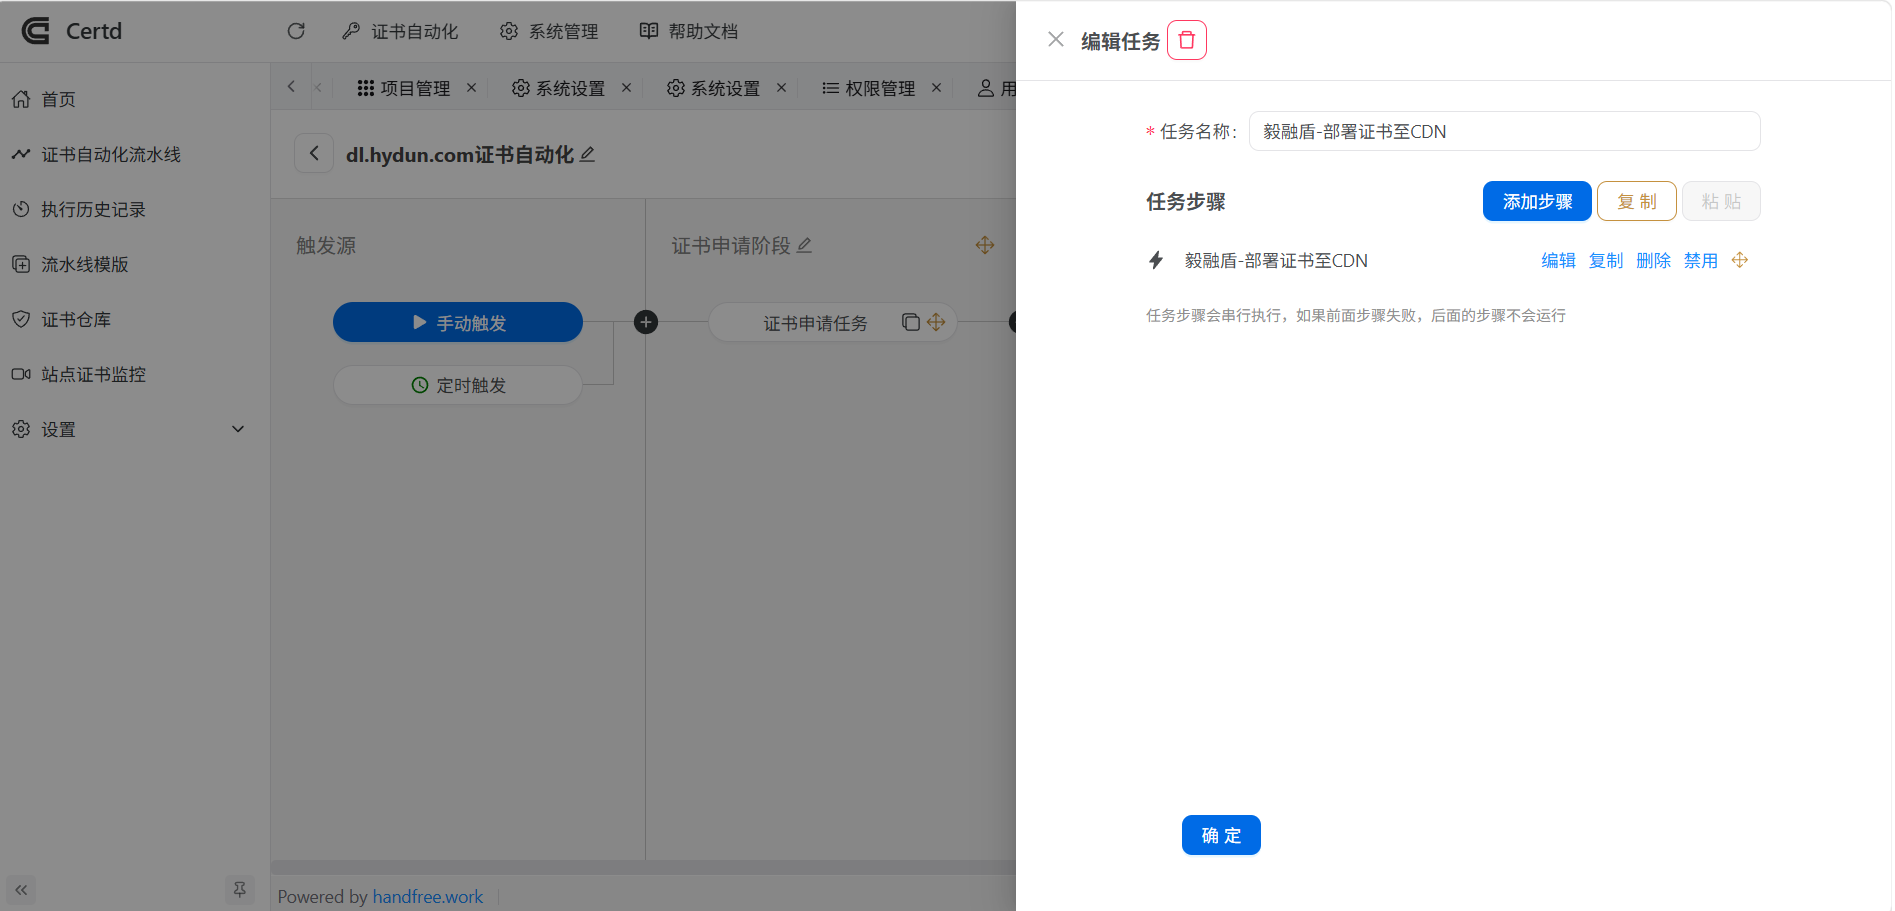Click the shield icon next to 证书仓库
The image size is (1895, 911).
(21, 319)
